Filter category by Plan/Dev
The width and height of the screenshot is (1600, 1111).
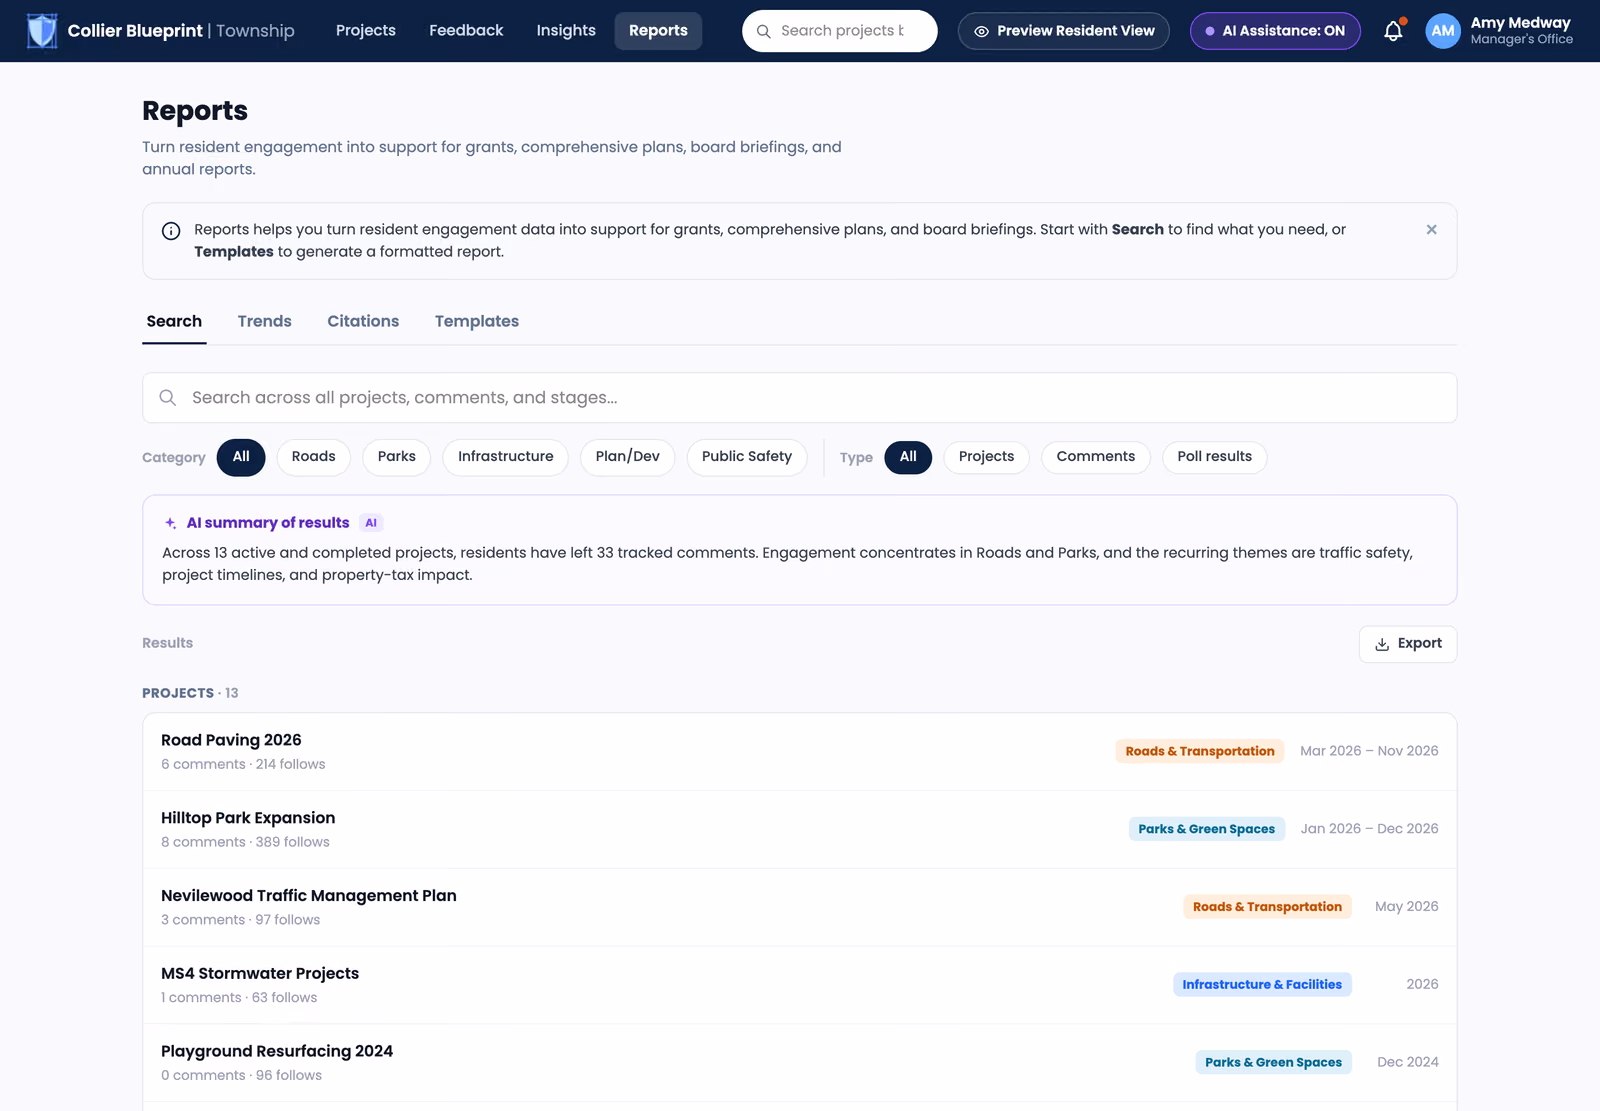tap(627, 457)
